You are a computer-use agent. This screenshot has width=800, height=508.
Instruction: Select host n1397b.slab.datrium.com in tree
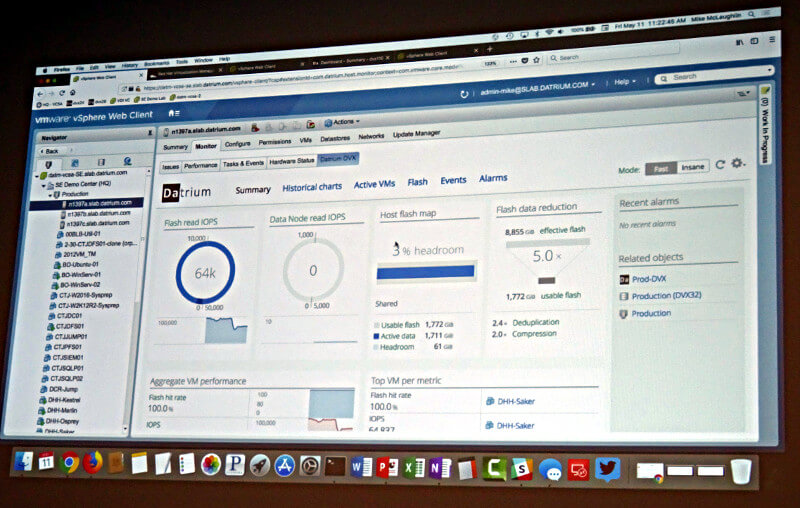pos(98,213)
